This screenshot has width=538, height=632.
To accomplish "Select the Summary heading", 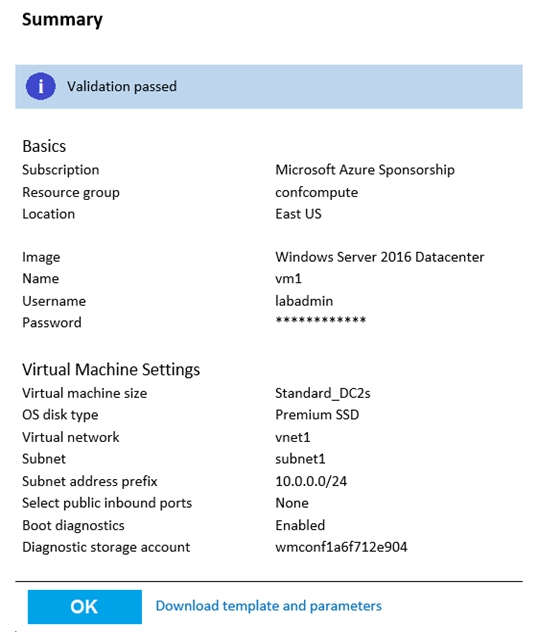I will tap(62, 20).
